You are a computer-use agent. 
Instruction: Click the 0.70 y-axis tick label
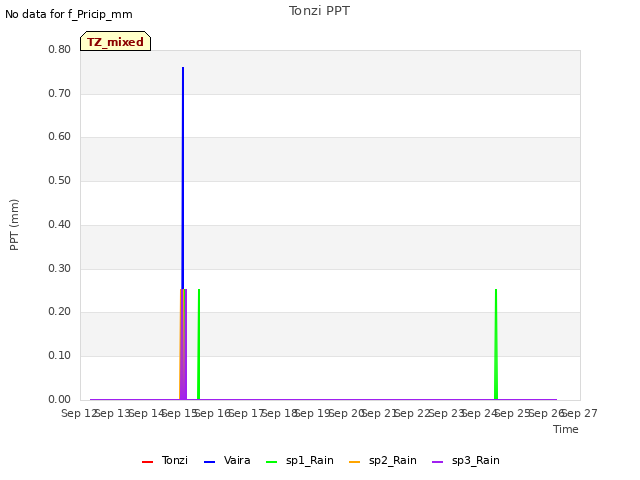60,93
